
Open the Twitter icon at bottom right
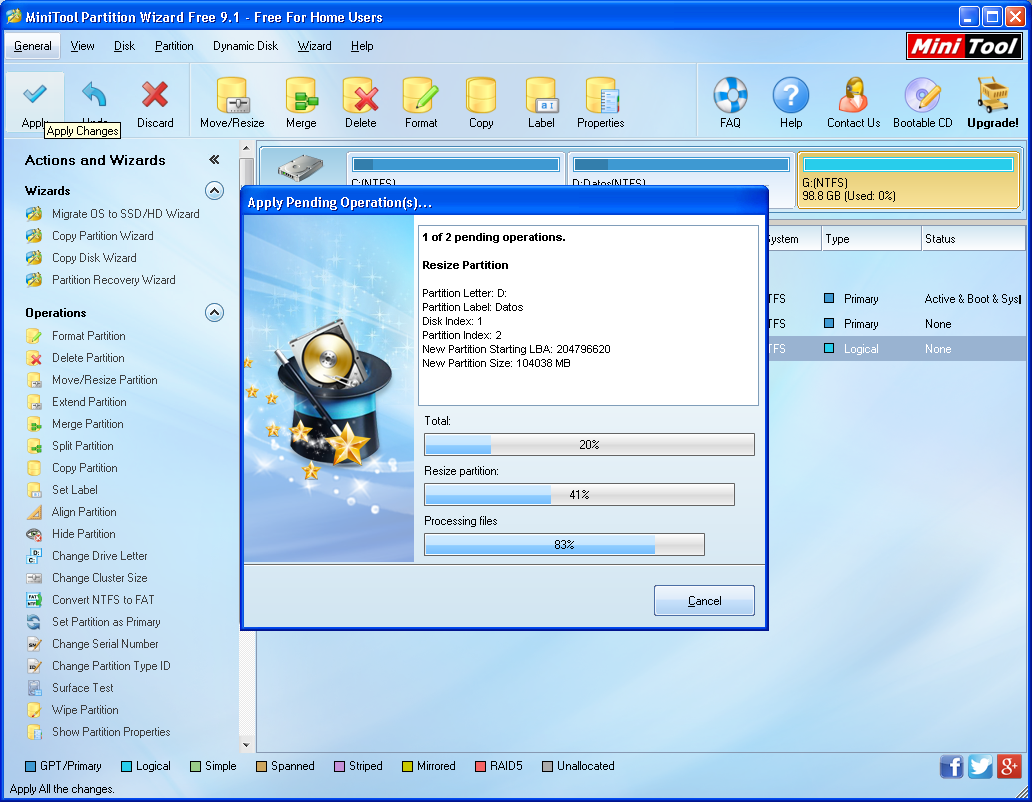click(x=980, y=766)
